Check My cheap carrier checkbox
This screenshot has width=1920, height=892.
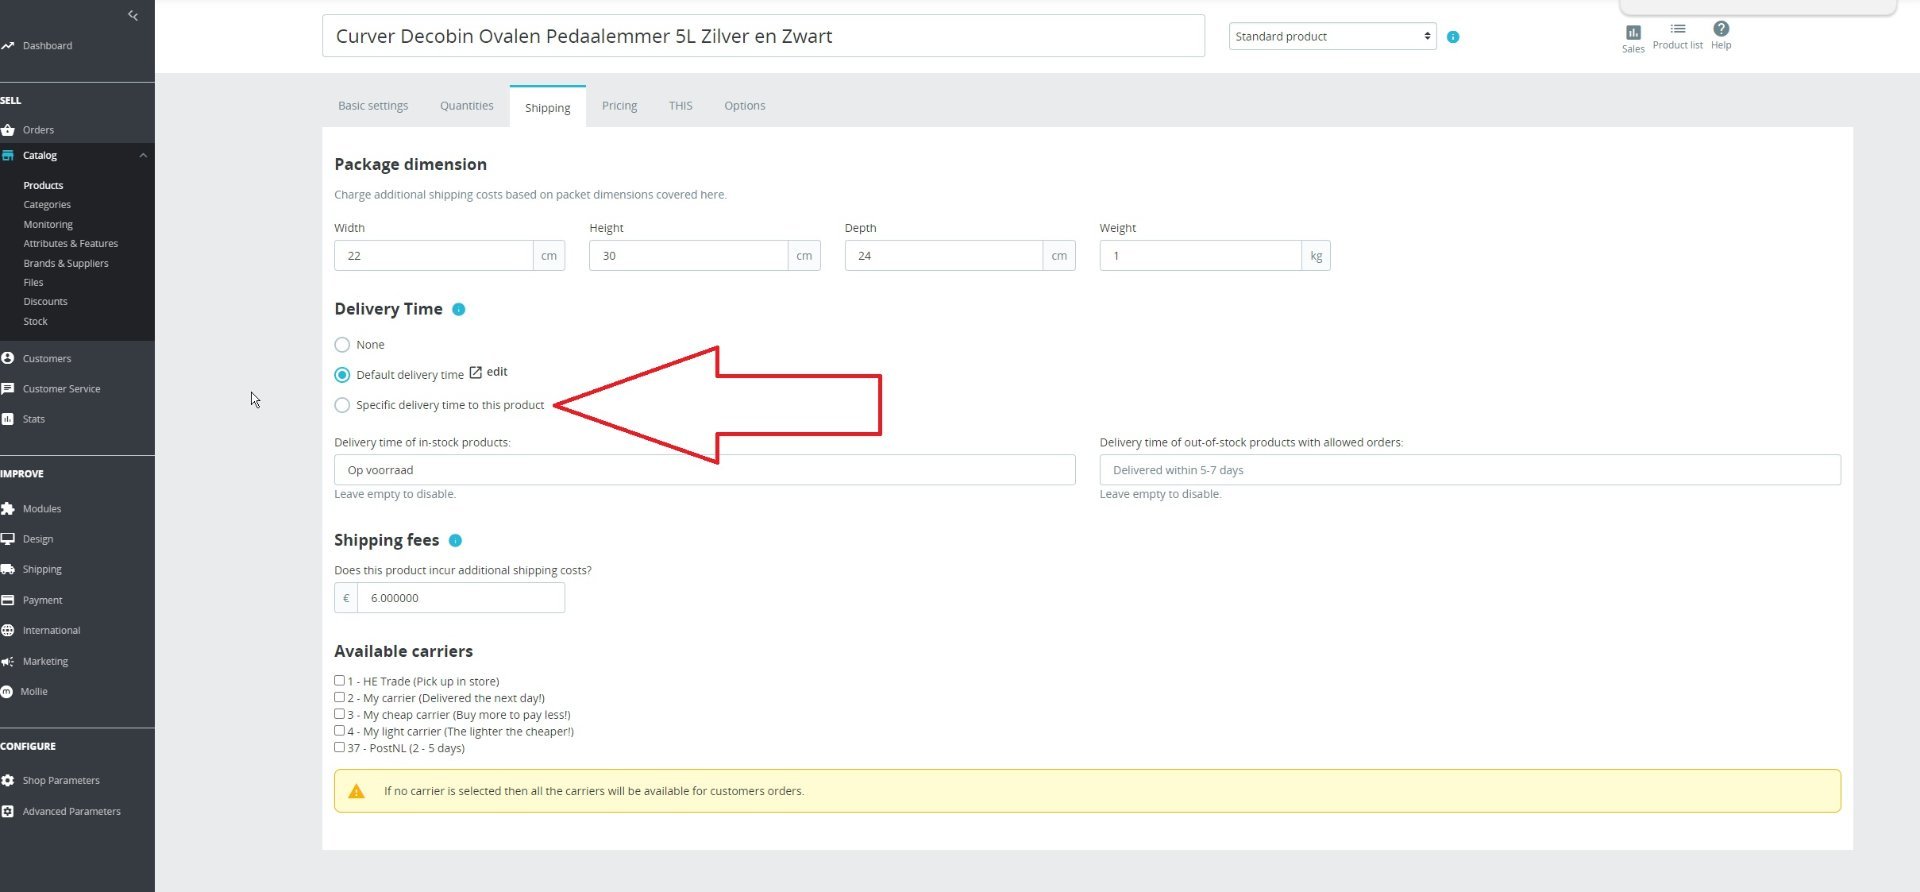click(339, 714)
